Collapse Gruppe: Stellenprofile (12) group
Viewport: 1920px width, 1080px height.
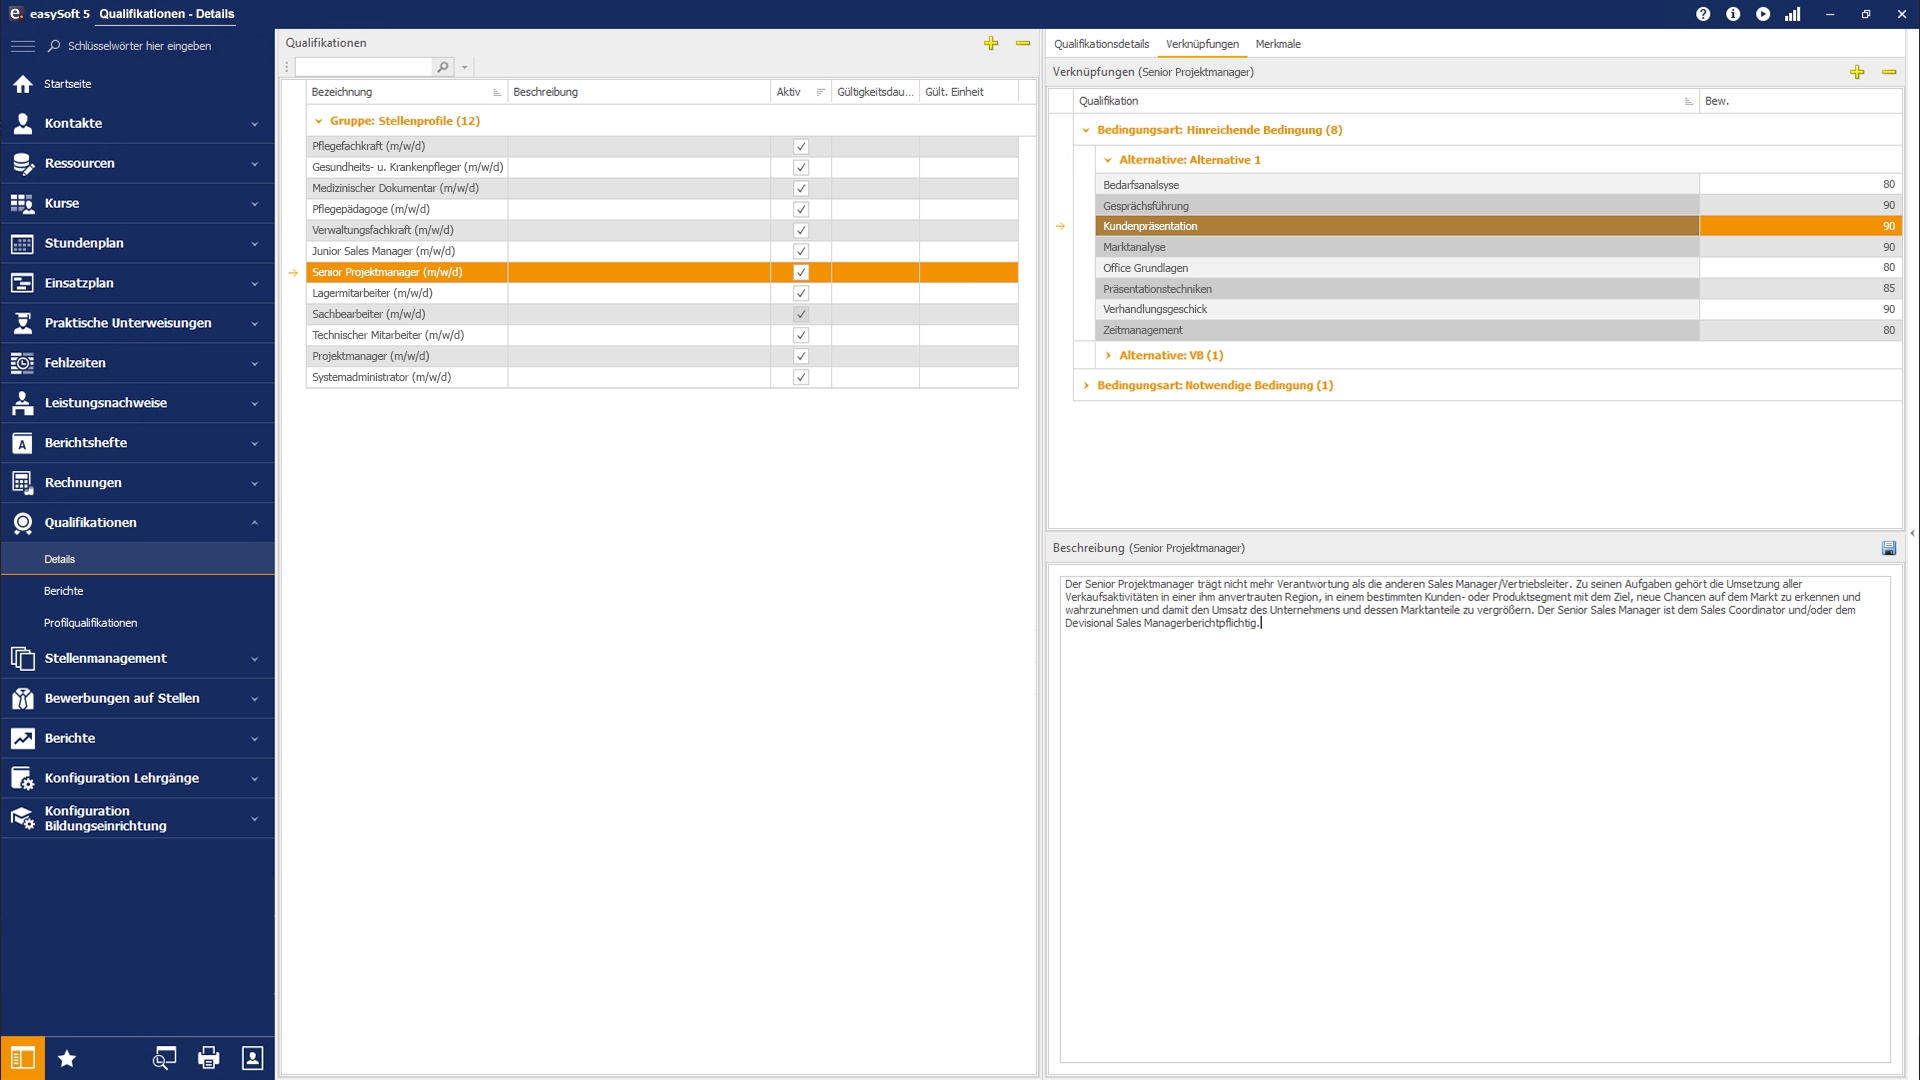pos(319,121)
